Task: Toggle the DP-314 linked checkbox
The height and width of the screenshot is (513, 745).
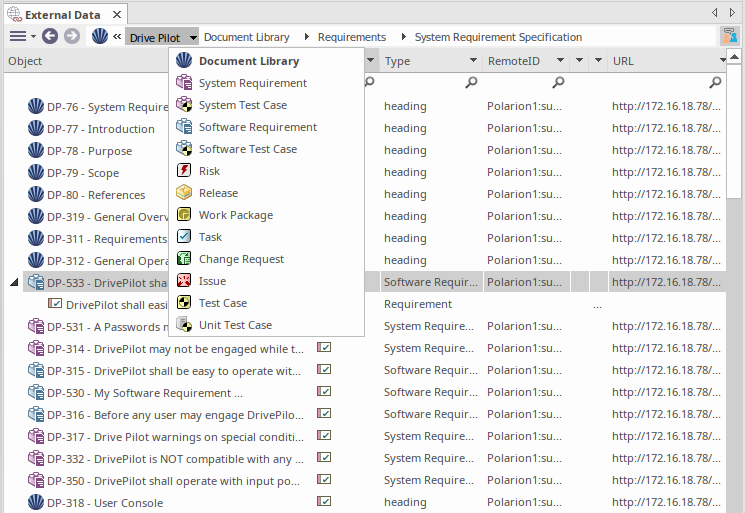Action: (324, 348)
